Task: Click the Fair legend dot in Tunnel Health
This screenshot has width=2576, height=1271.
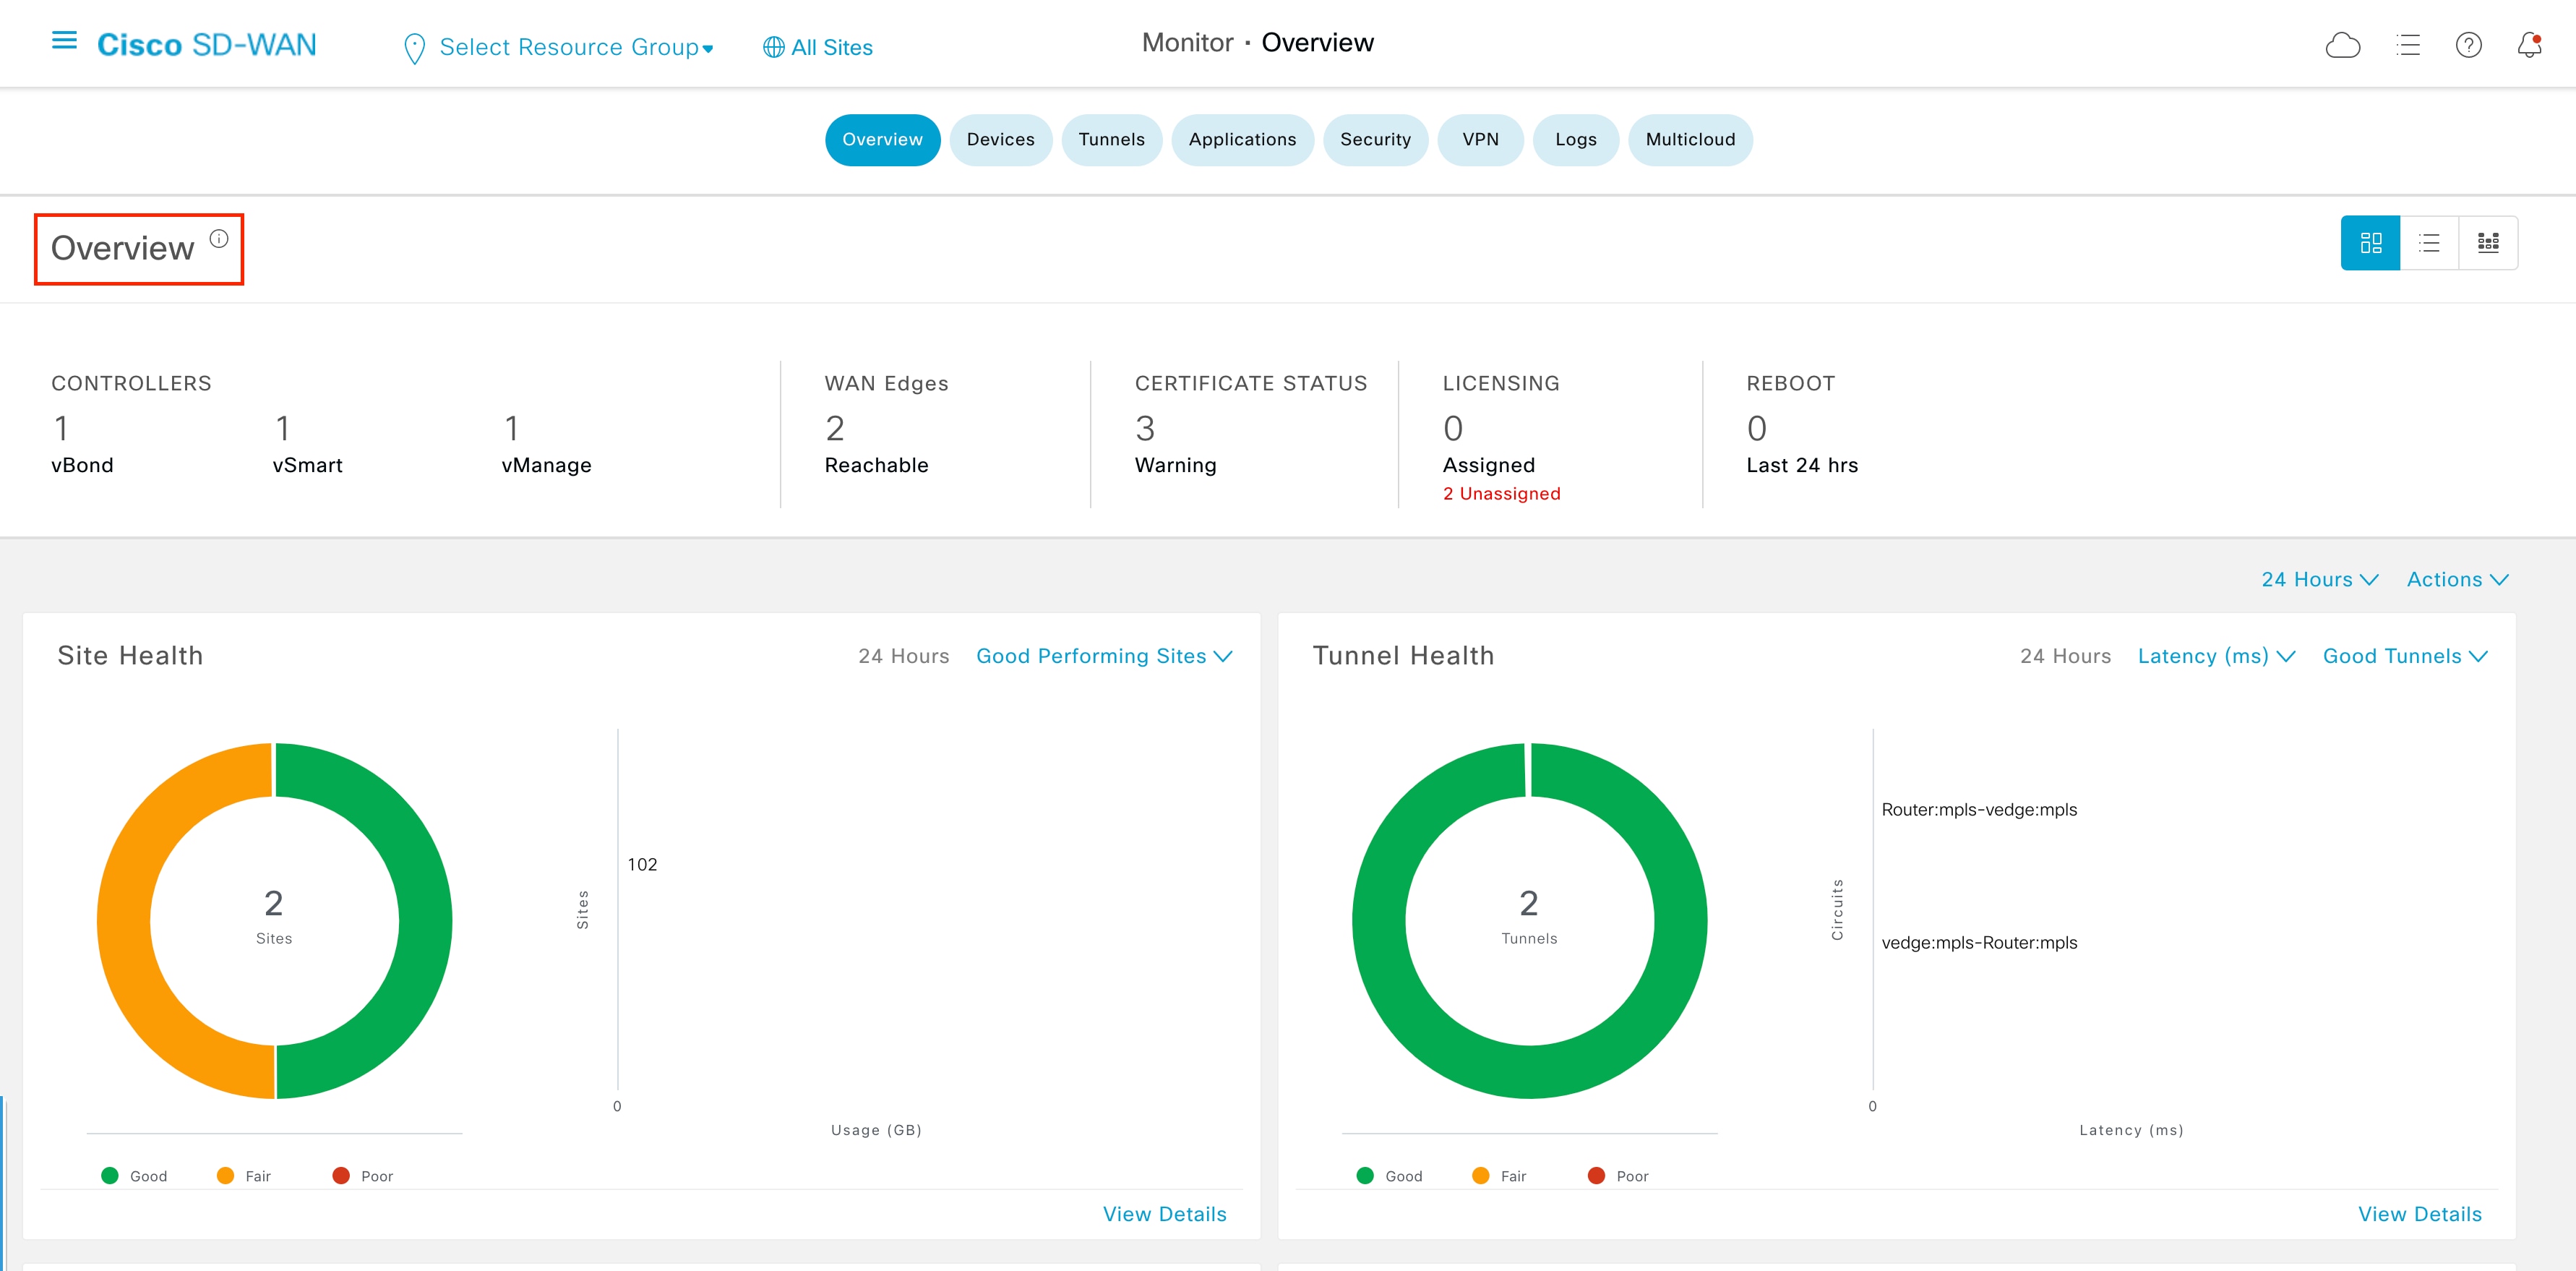Action: 1481,1176
